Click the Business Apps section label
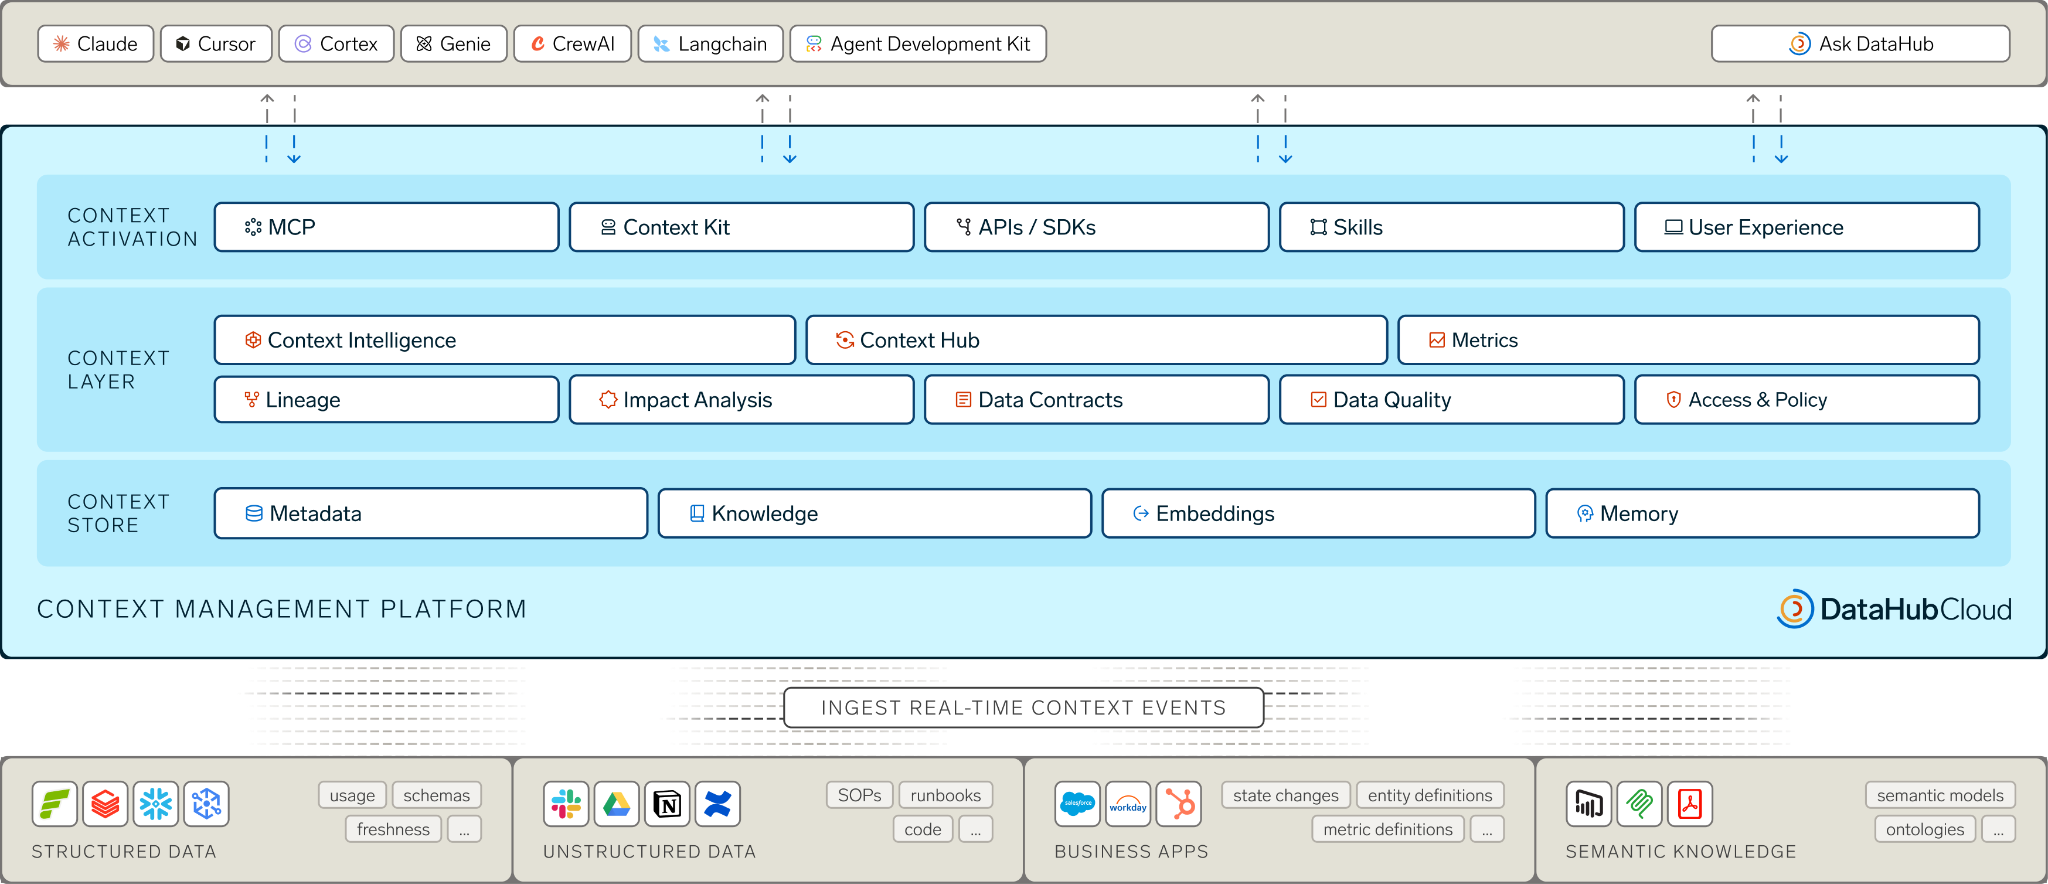Image resolution: width=2048 pixels, height=884 pixels. point(1132,852)
